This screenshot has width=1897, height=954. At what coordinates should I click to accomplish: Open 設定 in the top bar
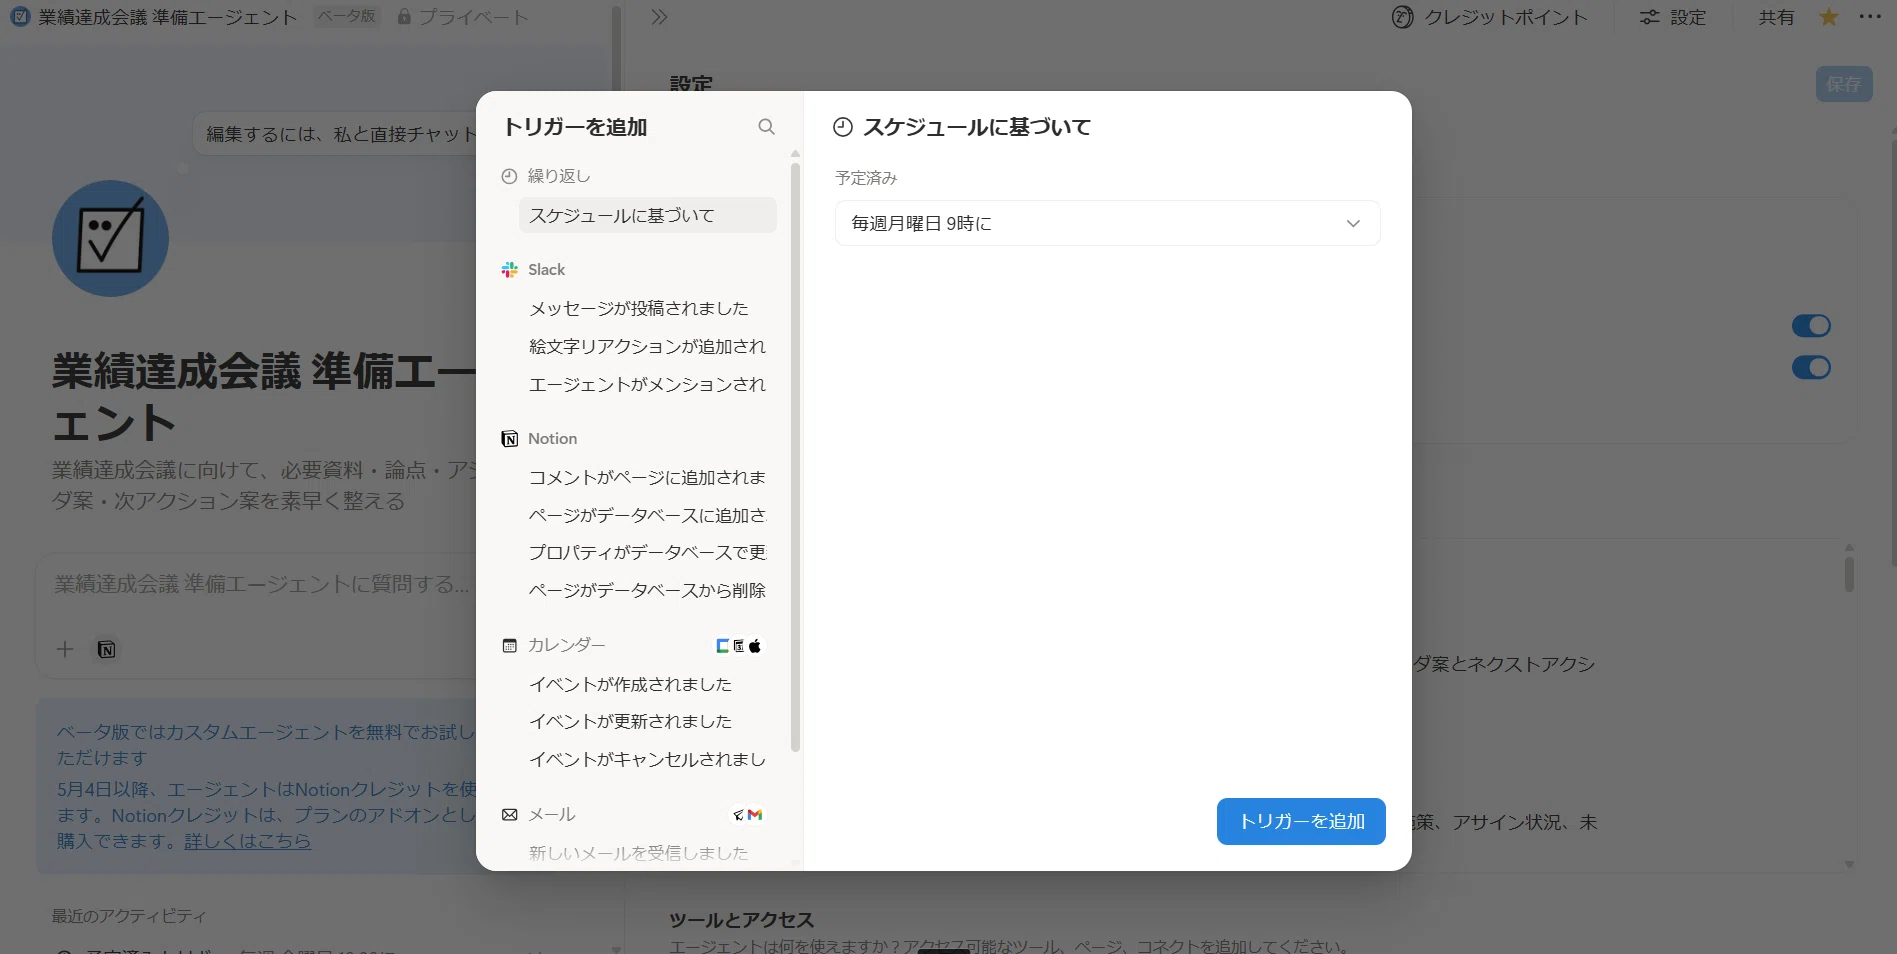point(1674,17)
